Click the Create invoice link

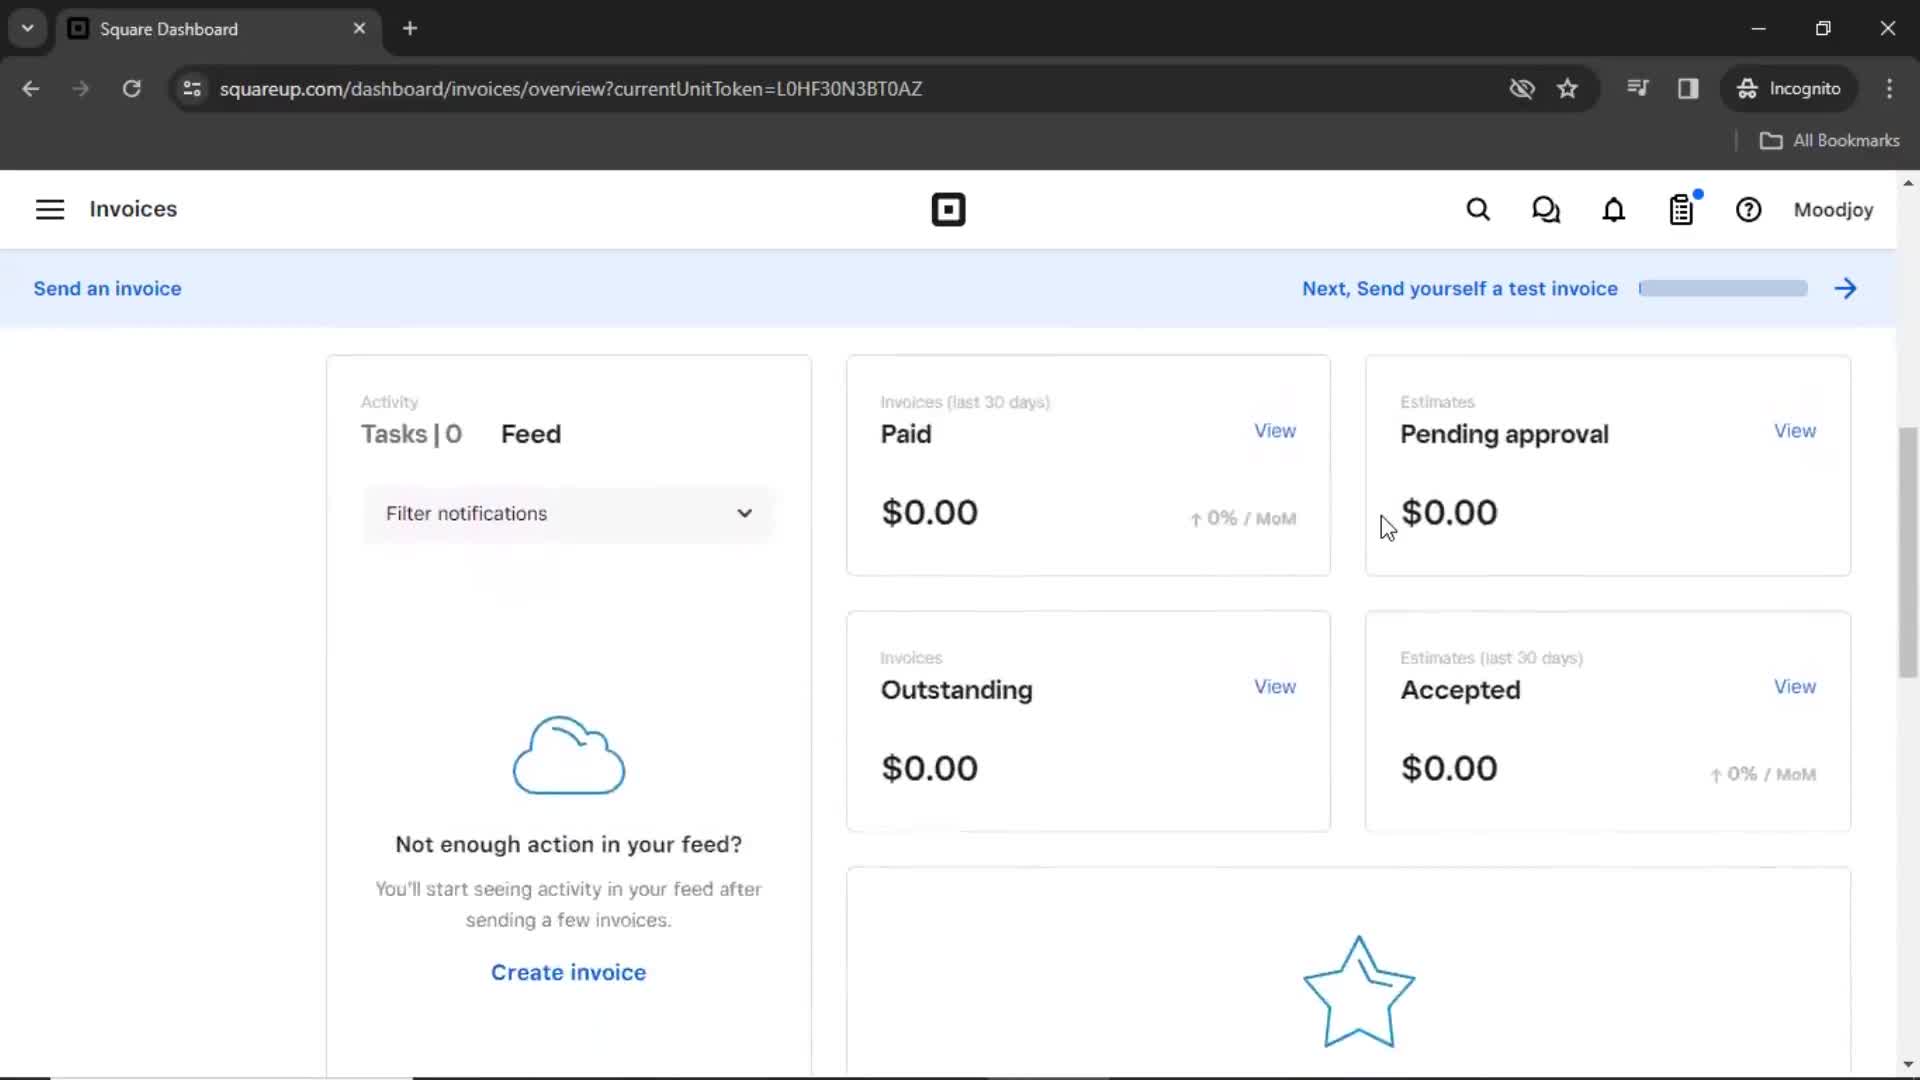pos(568,972)
